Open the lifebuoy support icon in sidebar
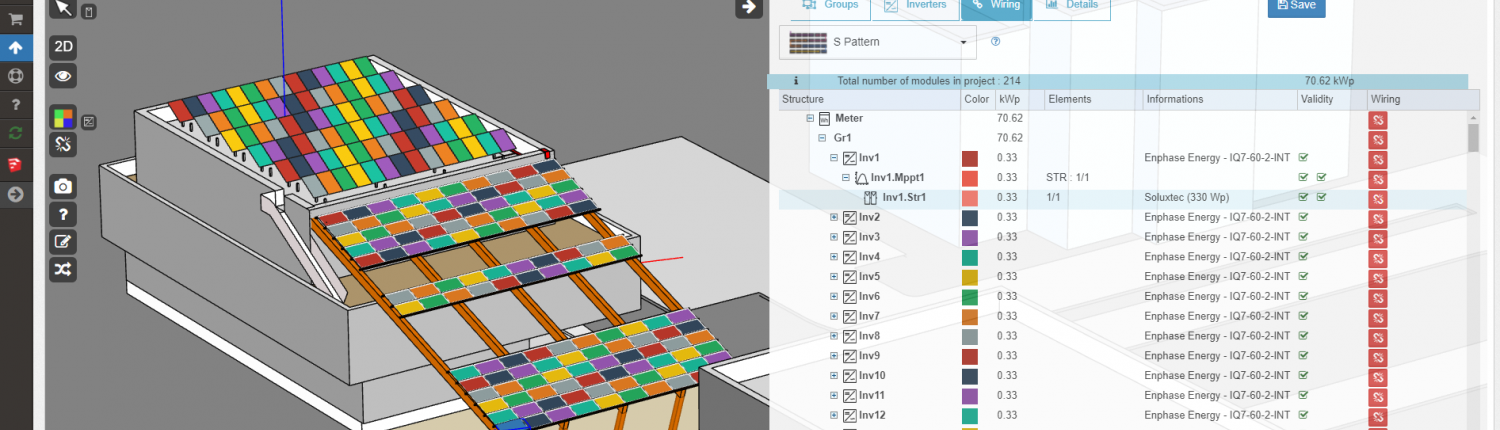The image size is (1500, 430). click(x=16, y=76)
